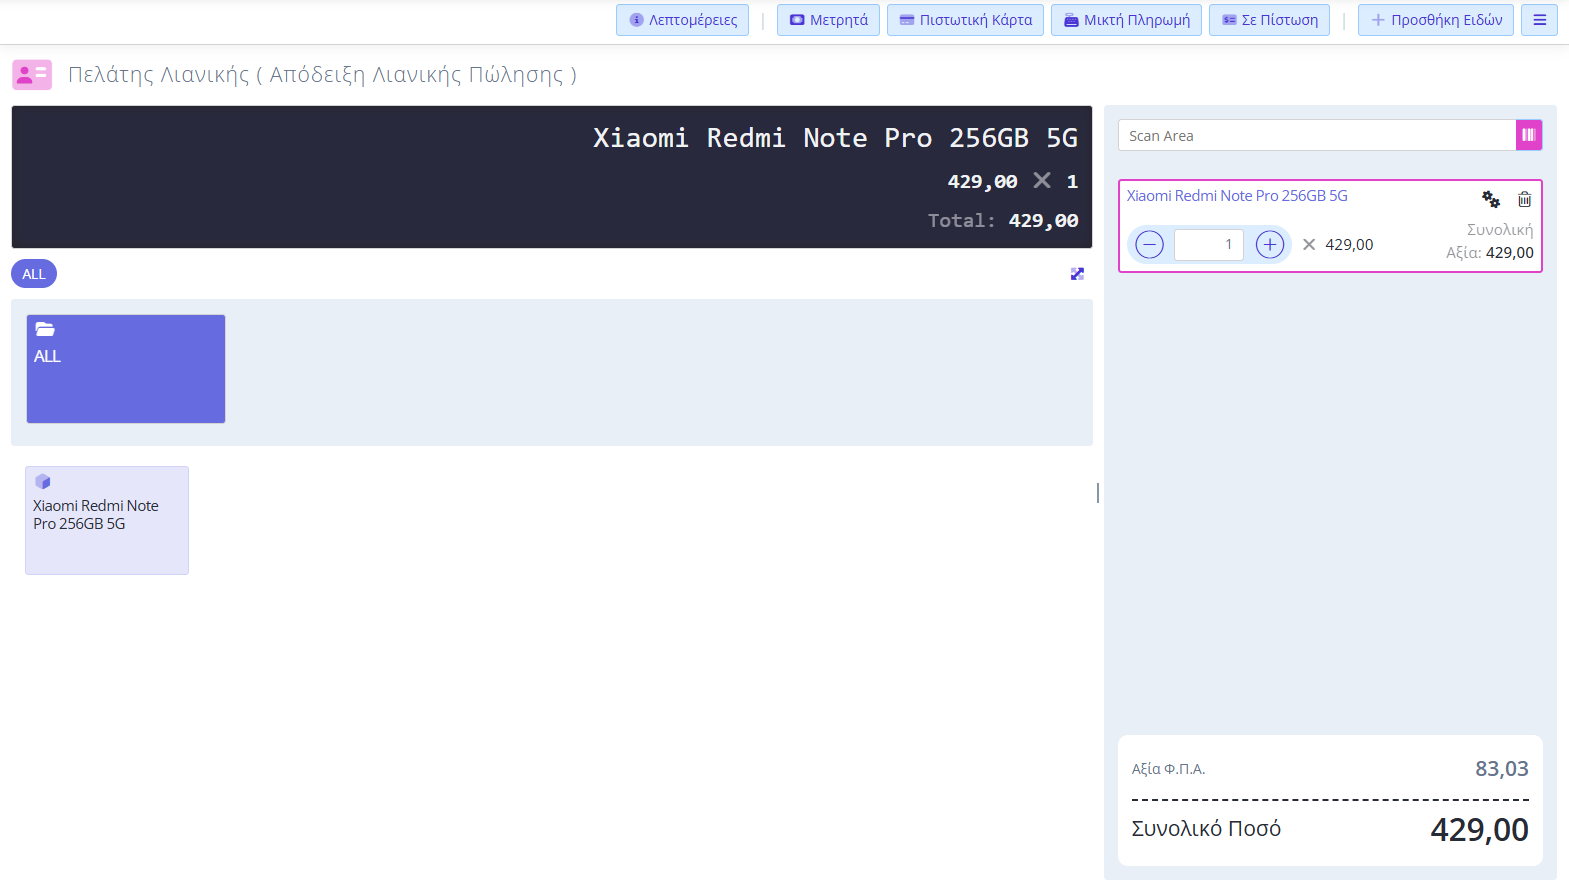The image size is (1569, 887).
Task: Increase quantity with plus button
Action: click(x=1269, y=245)
